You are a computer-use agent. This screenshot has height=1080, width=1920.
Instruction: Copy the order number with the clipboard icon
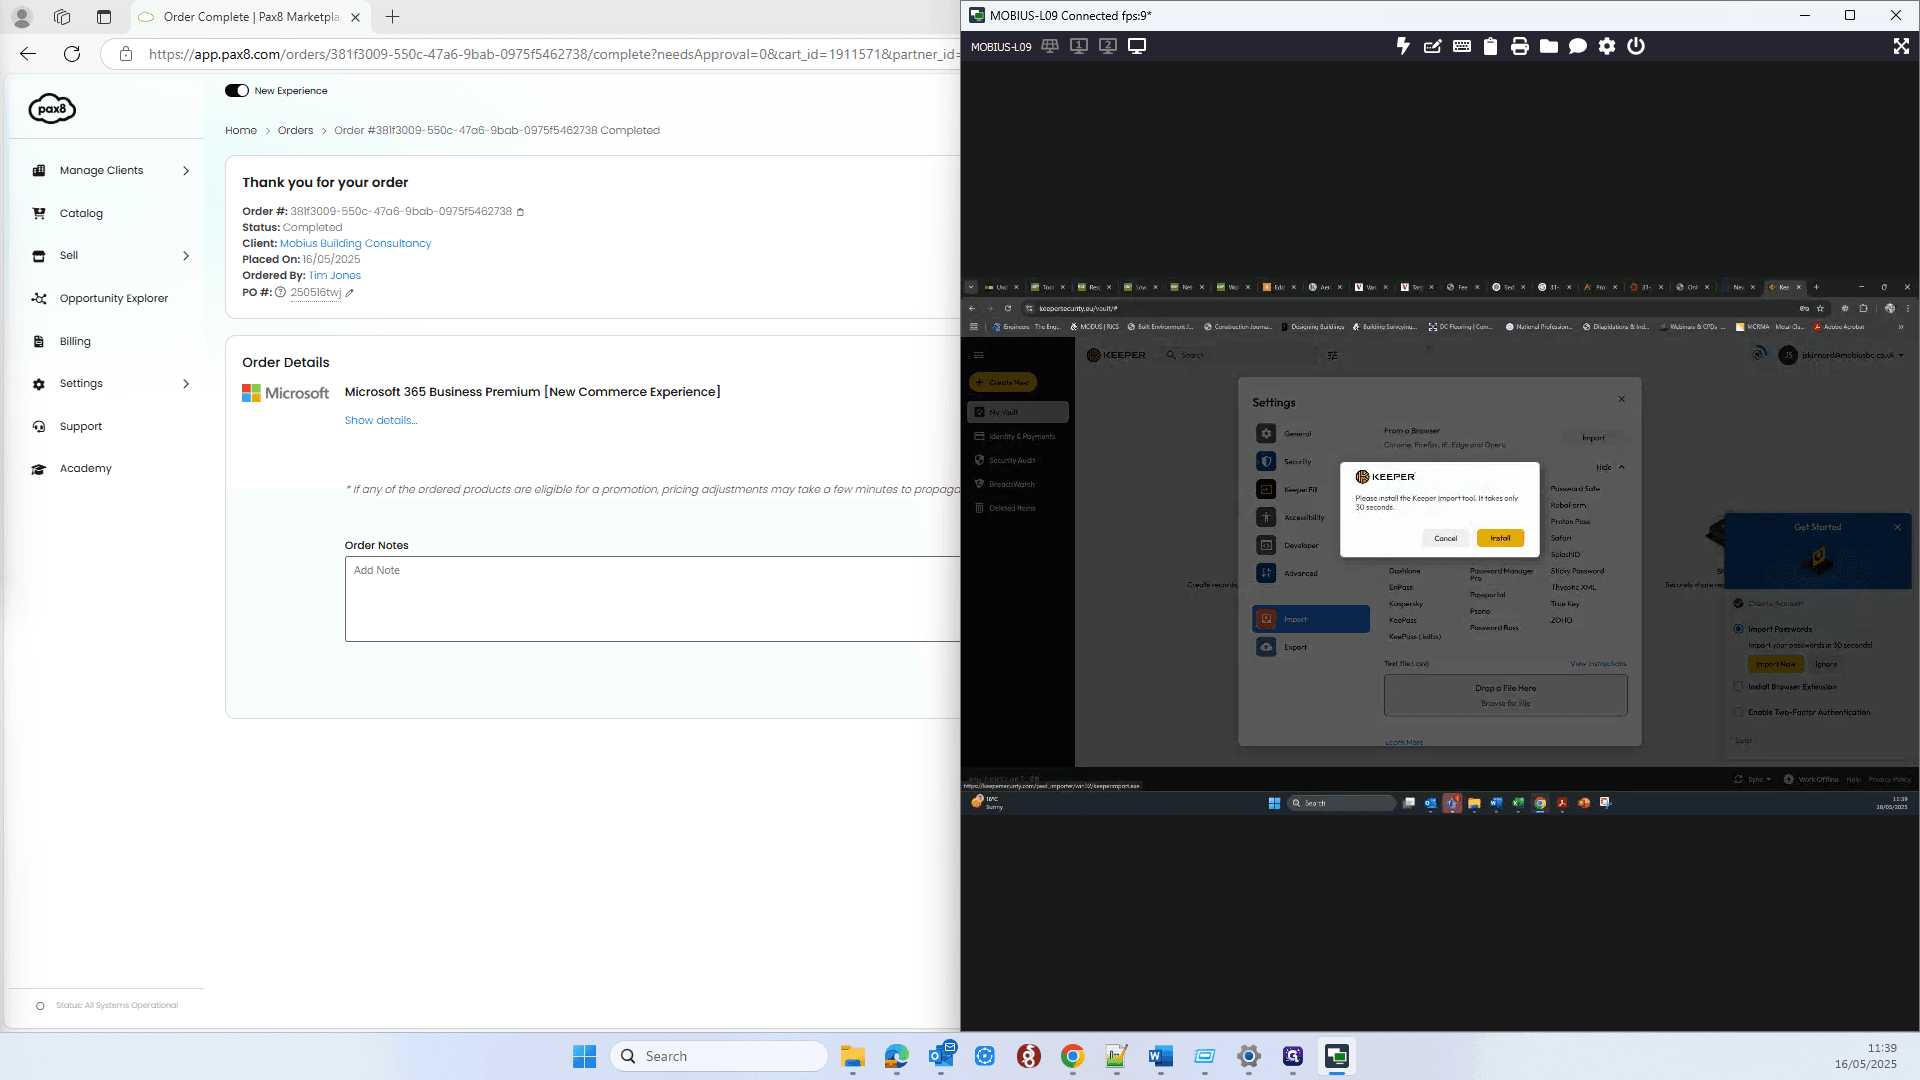520,212
